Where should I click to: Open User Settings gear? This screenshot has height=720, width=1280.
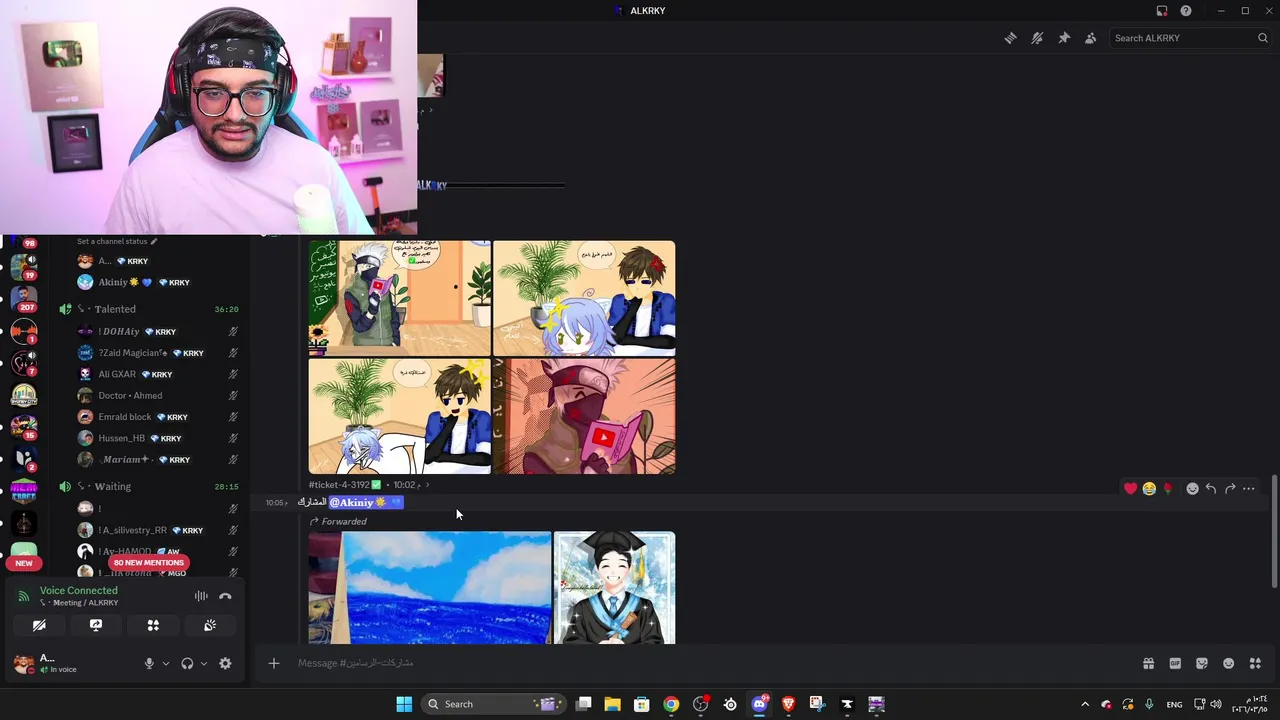coord(225,663)
